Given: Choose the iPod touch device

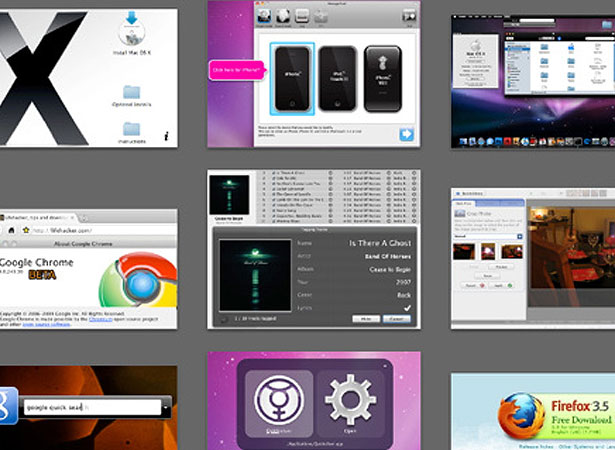Looking at the screenshot, I should (x=338, y=79).
